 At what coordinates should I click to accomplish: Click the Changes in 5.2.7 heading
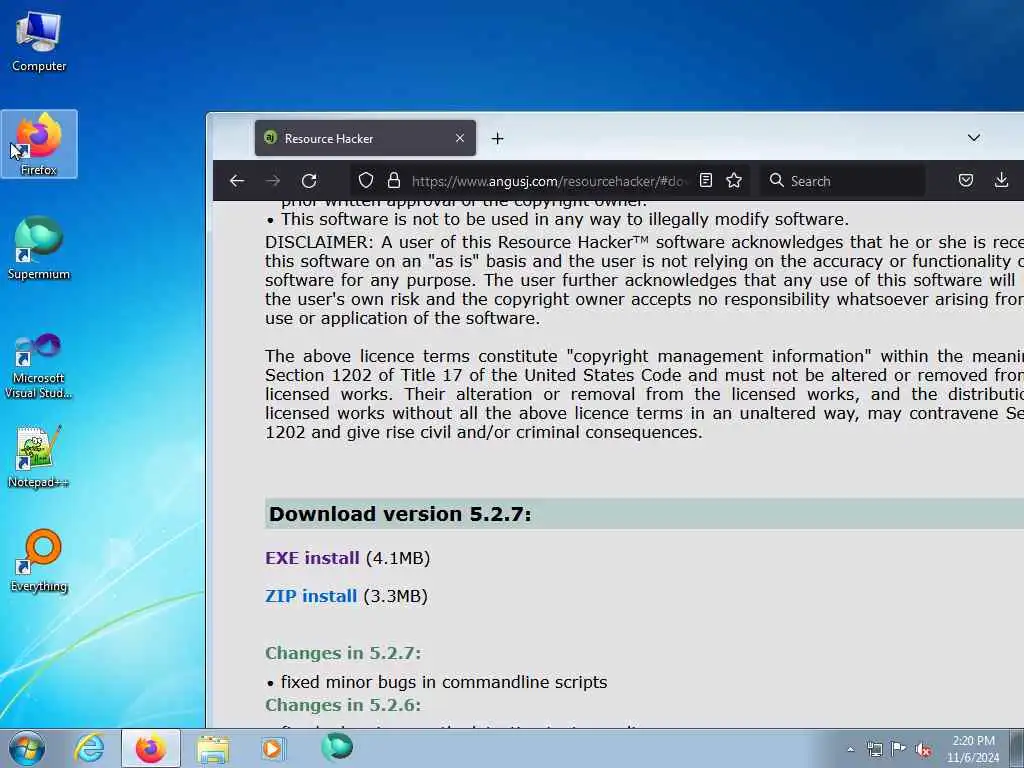tap(344, 653)
